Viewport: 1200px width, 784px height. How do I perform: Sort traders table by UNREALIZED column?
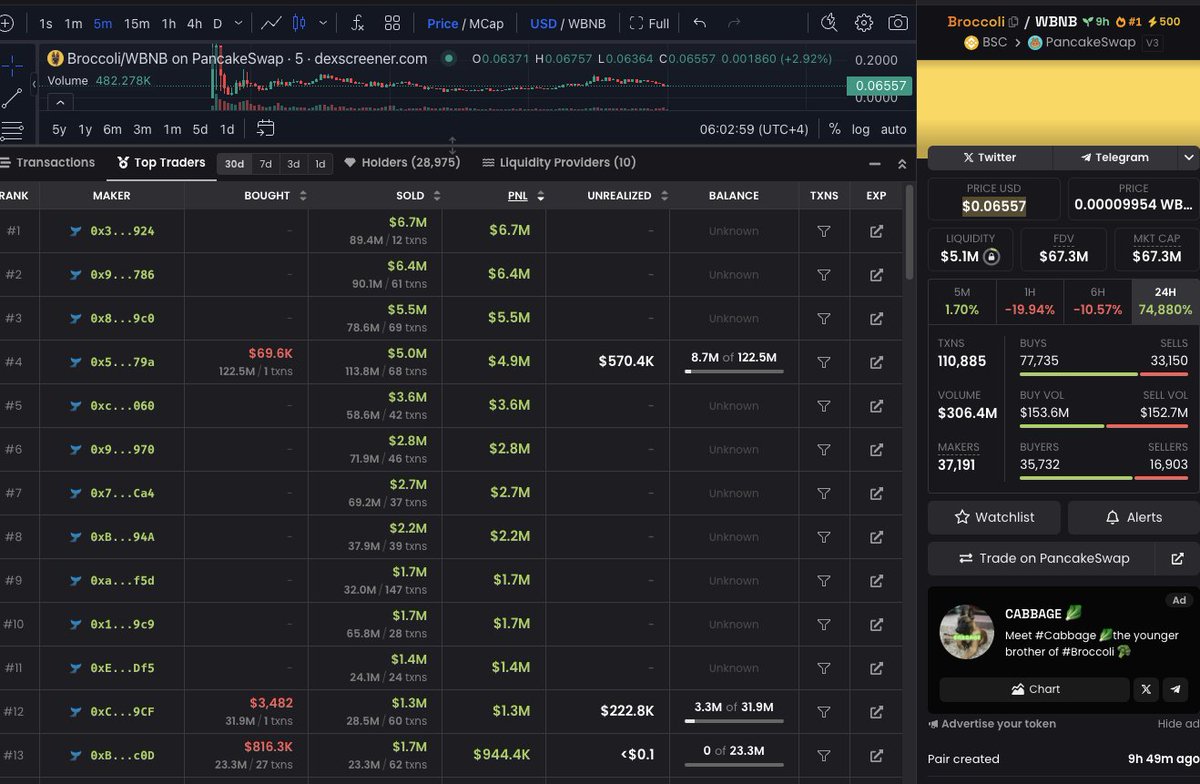point(627,196)
